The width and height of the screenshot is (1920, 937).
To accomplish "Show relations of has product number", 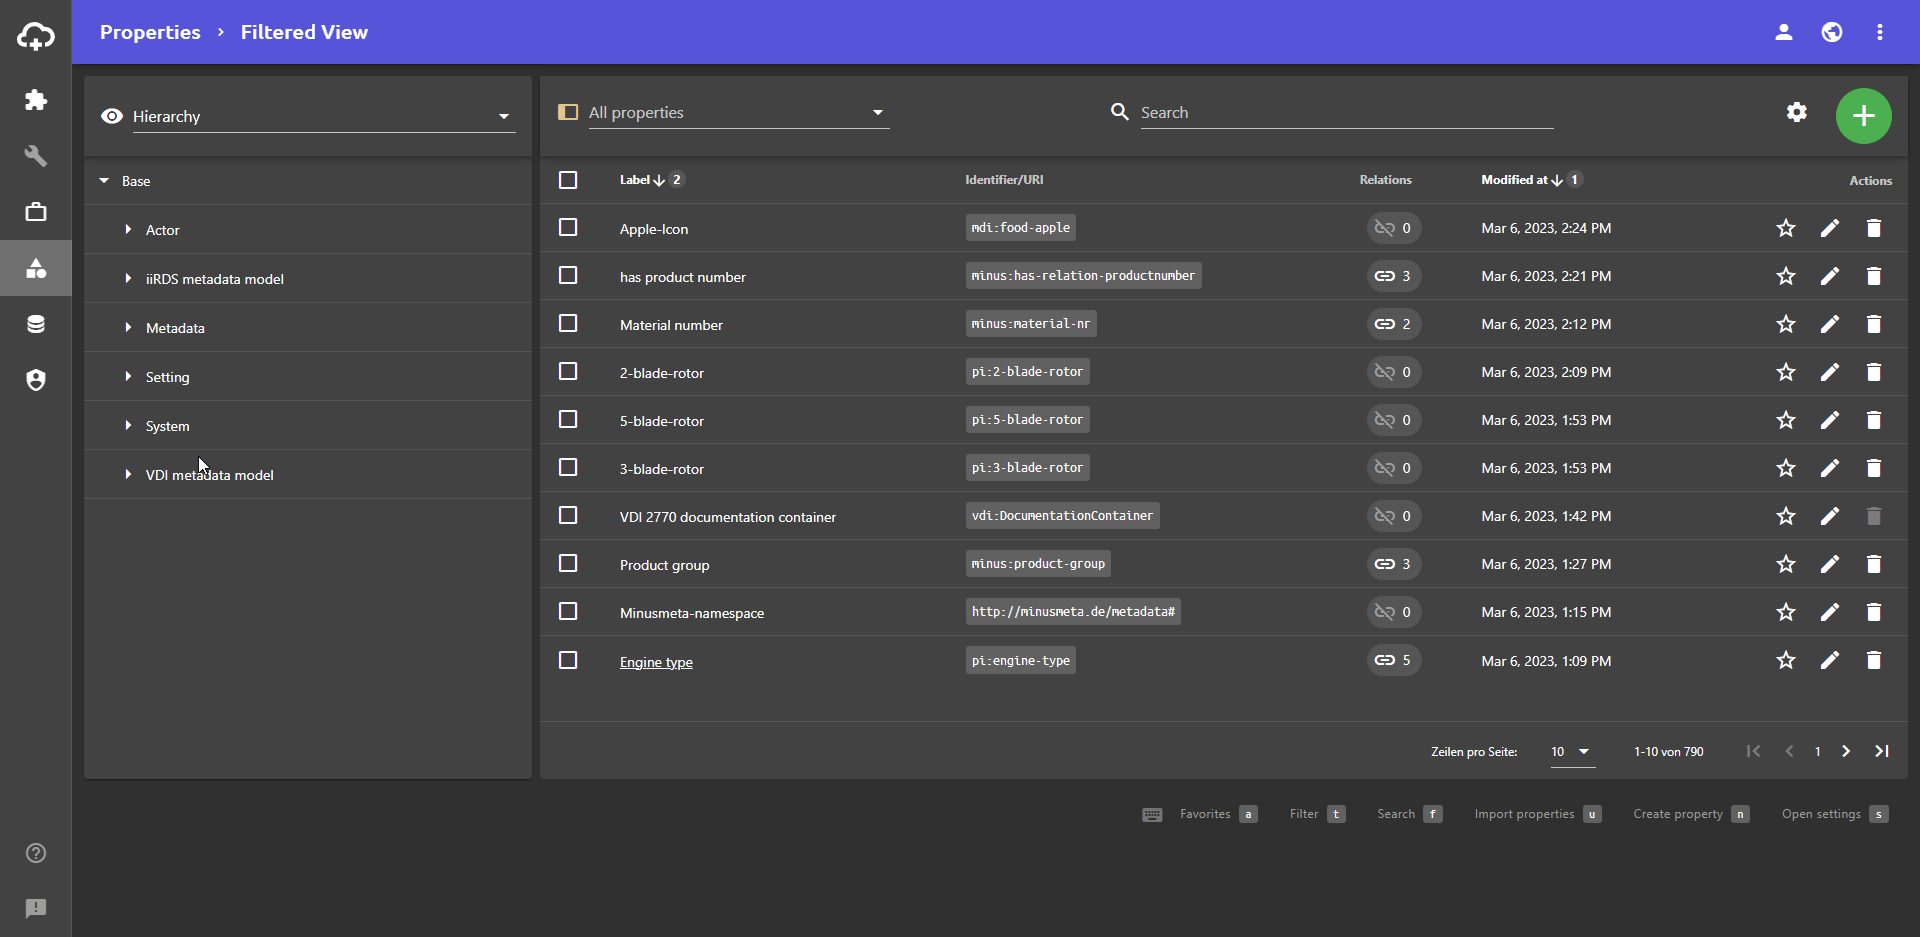I will click(x=1394, y=276).
